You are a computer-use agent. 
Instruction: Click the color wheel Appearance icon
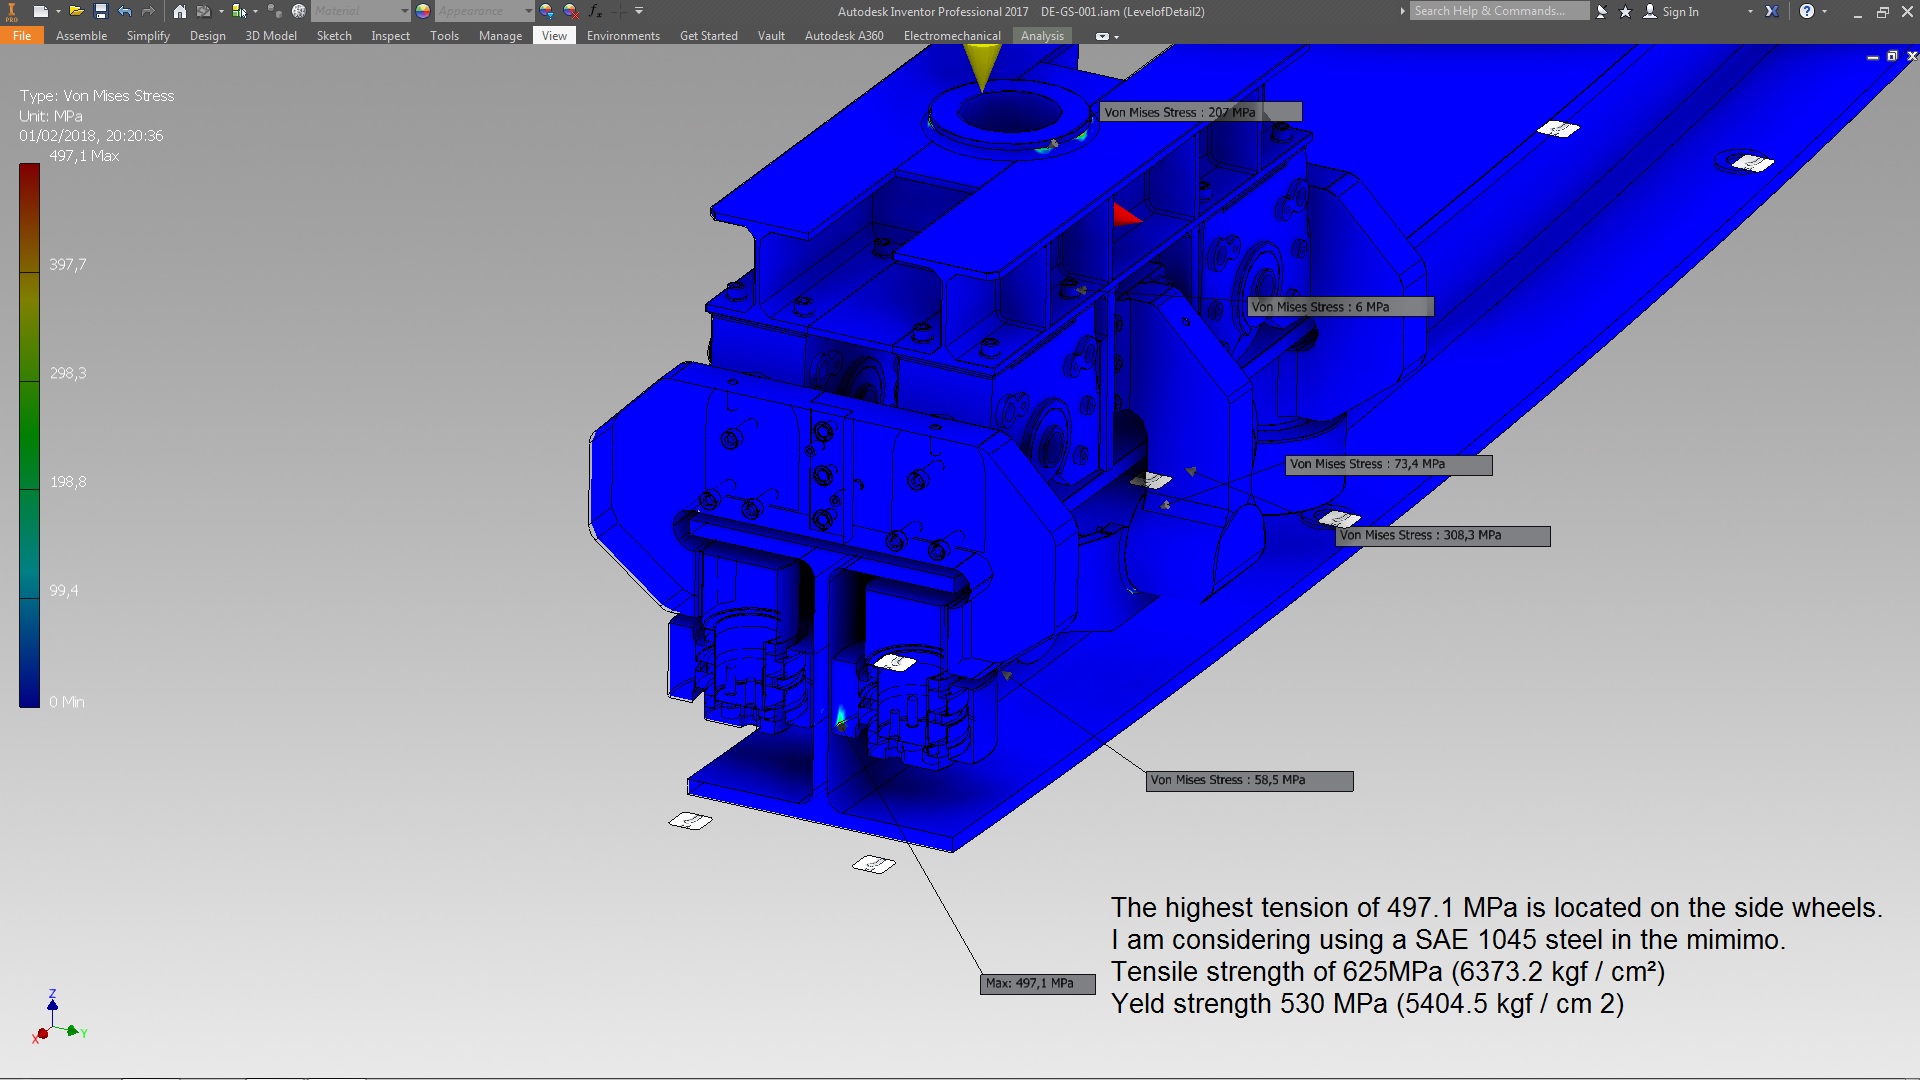[423, 11]
